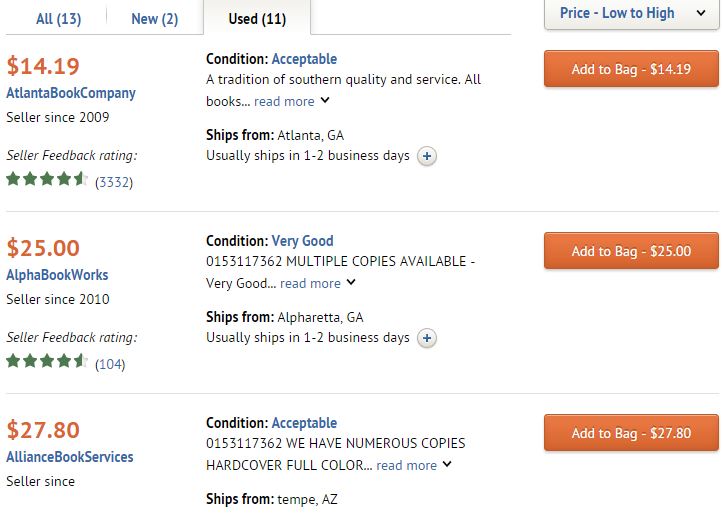
Task: Open AtlantaBookCompany seller page
Action: [71, 93]
